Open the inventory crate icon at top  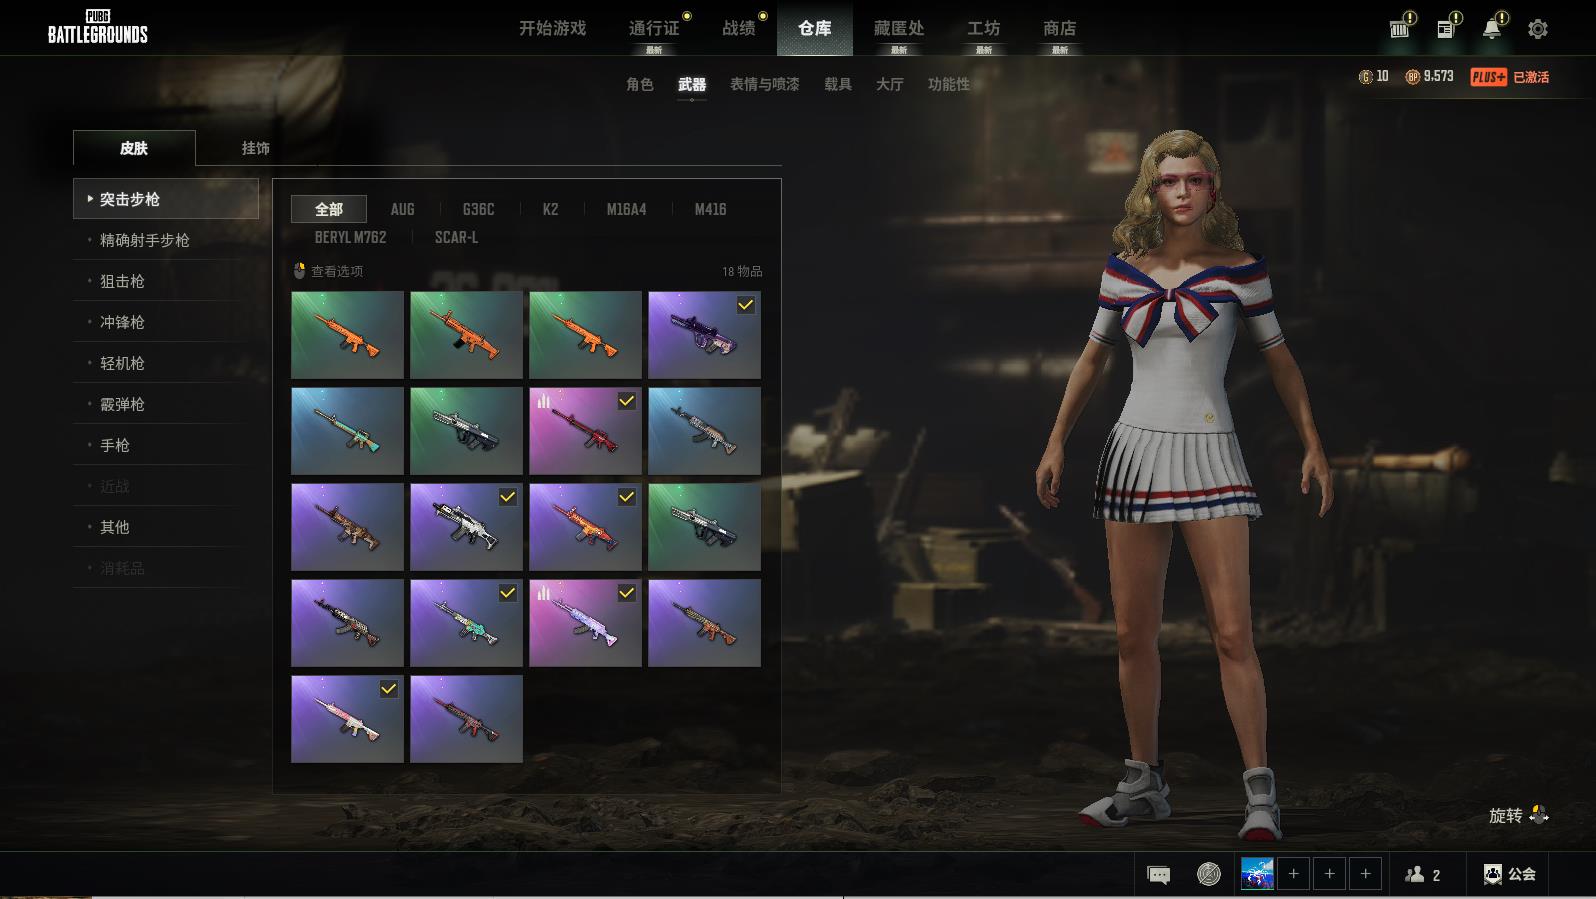(1400, 28)
